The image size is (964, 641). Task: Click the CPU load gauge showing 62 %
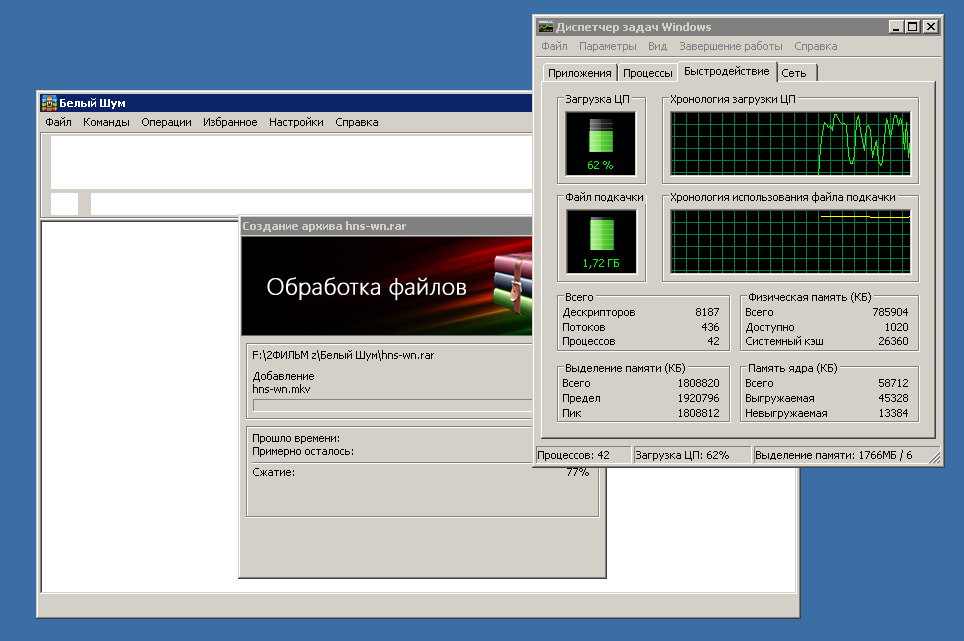[600, 142]
